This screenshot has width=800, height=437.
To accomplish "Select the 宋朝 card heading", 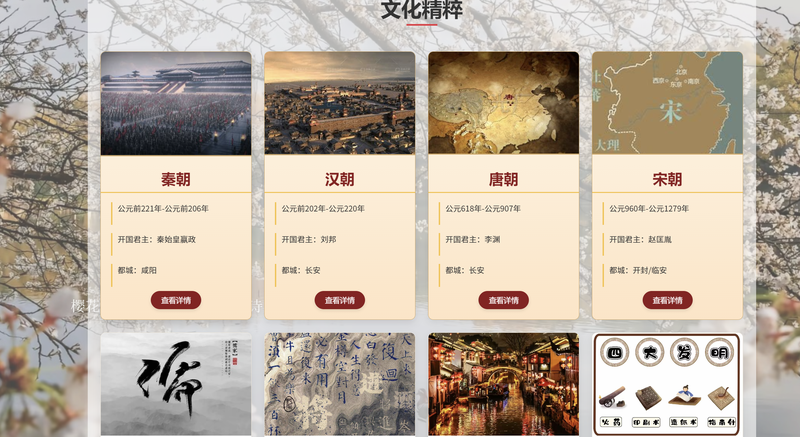I will click(x=667, y=179).
